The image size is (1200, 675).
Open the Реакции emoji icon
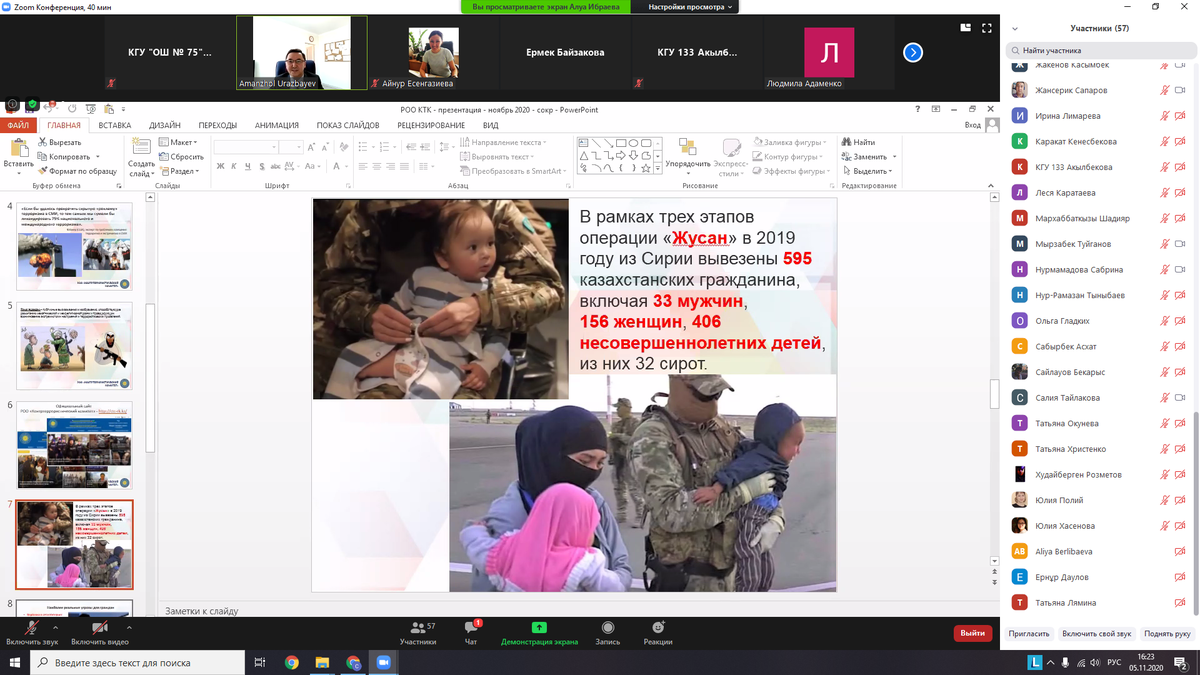658,631
